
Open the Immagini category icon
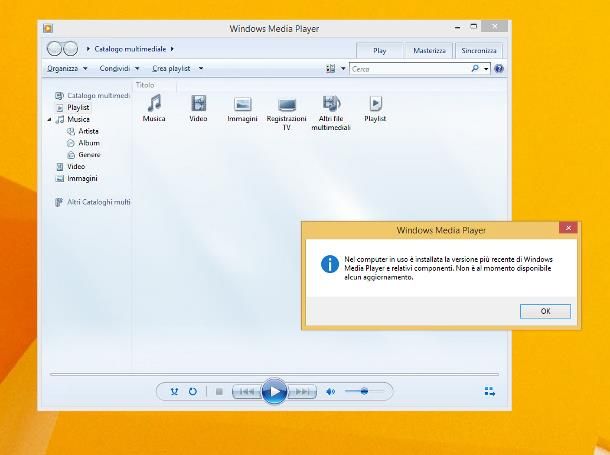click(242, 109)
